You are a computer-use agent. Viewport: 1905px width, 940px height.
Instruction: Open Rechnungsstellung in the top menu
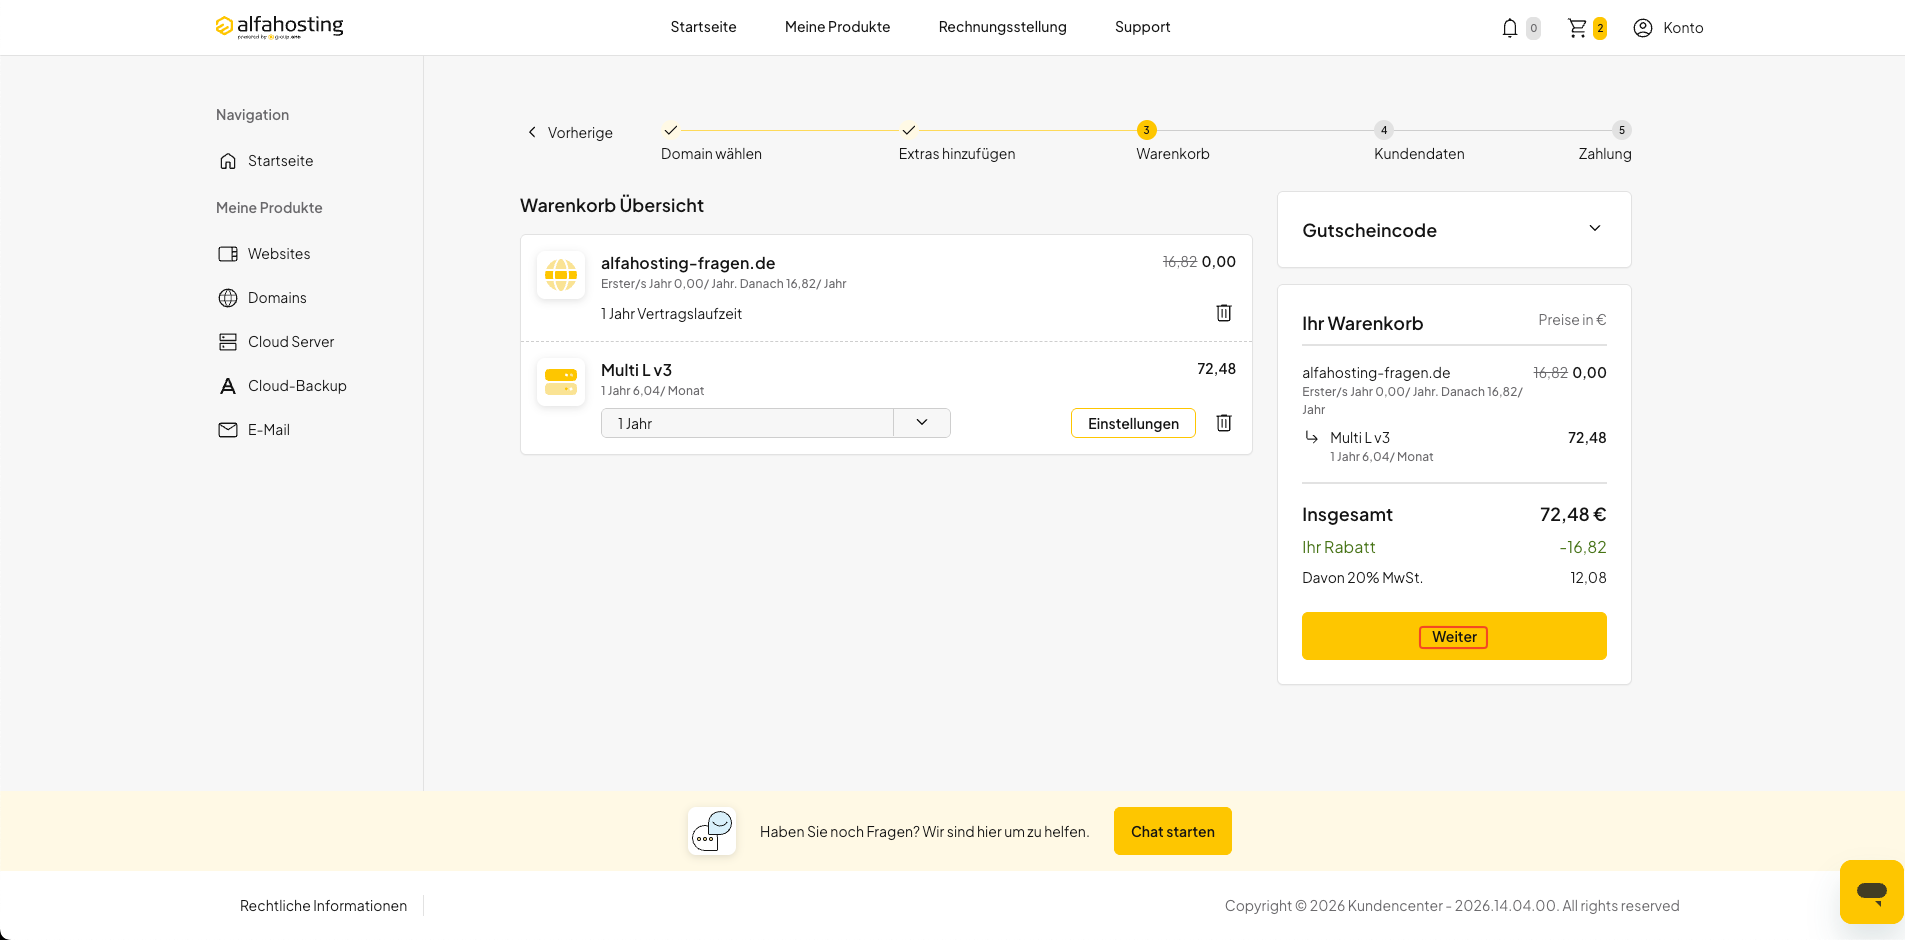[x=1002, y=27]
